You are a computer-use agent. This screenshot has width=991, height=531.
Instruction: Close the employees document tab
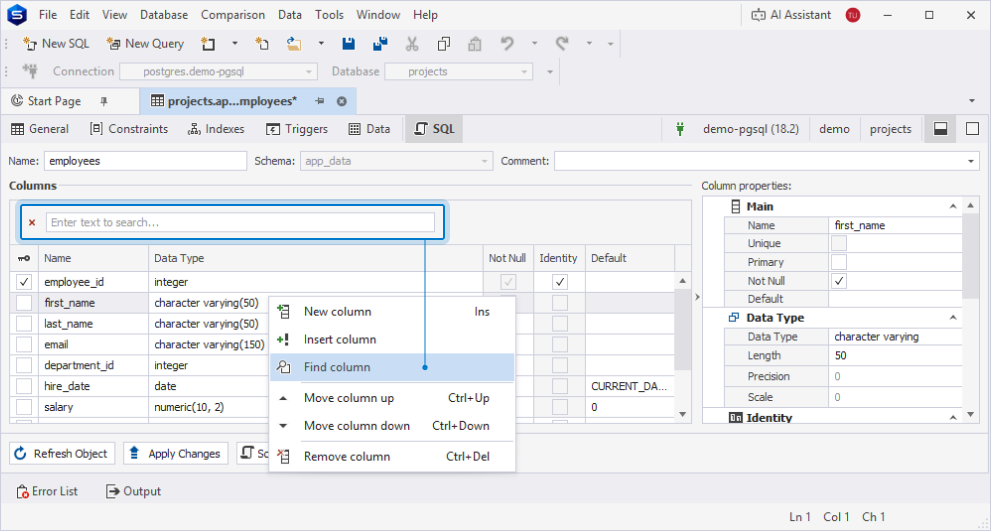click(x=341, y=101)
